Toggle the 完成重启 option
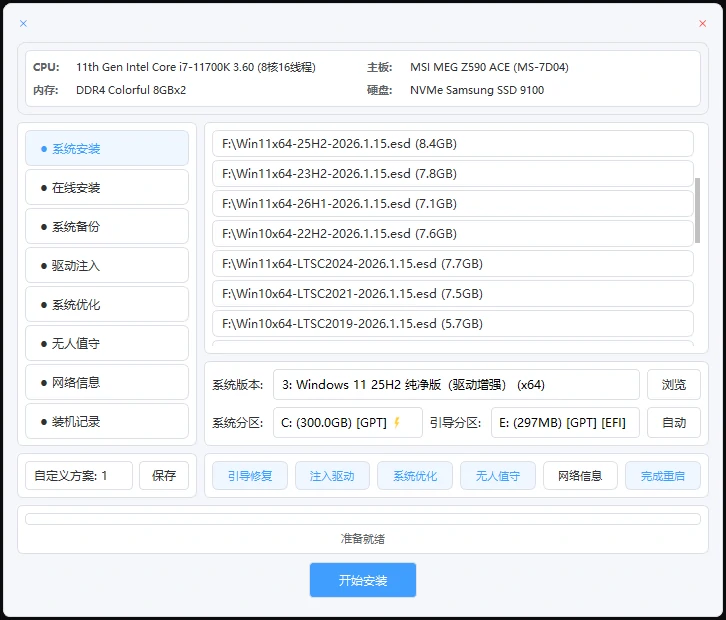The height and width of the screenshot is (620, 726). 663,476
